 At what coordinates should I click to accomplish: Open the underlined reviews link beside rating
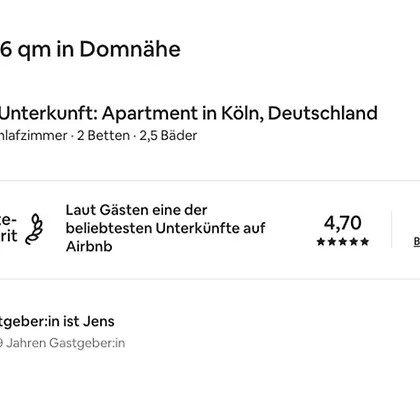point(417,242)
